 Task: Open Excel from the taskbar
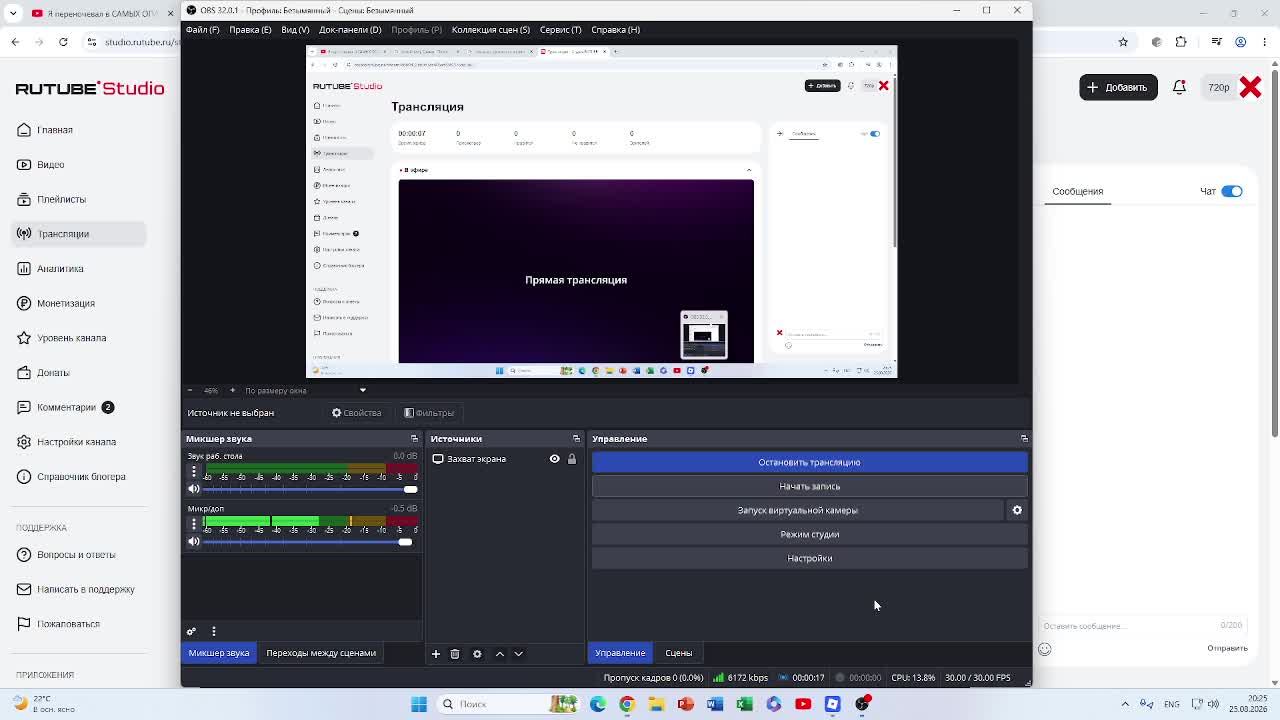tap(744, 704)
